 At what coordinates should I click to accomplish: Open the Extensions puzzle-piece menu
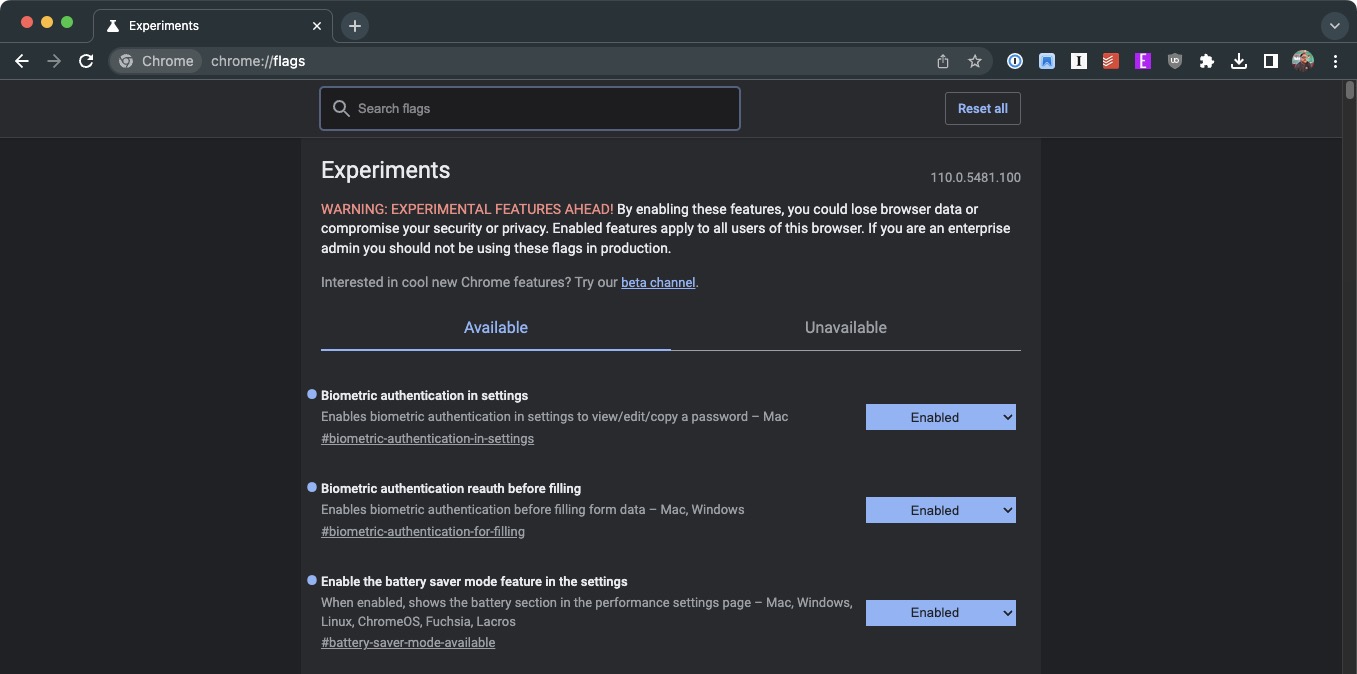point(1207,61)
